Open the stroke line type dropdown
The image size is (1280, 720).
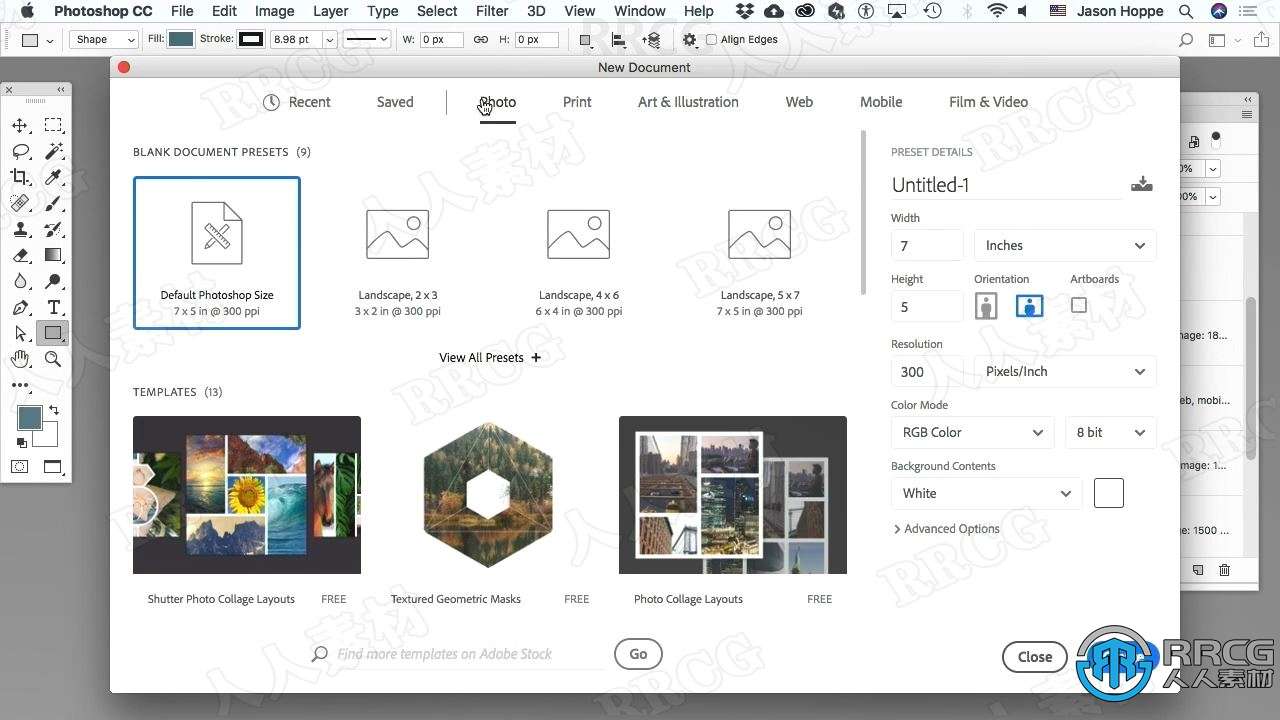click(367, 40)
